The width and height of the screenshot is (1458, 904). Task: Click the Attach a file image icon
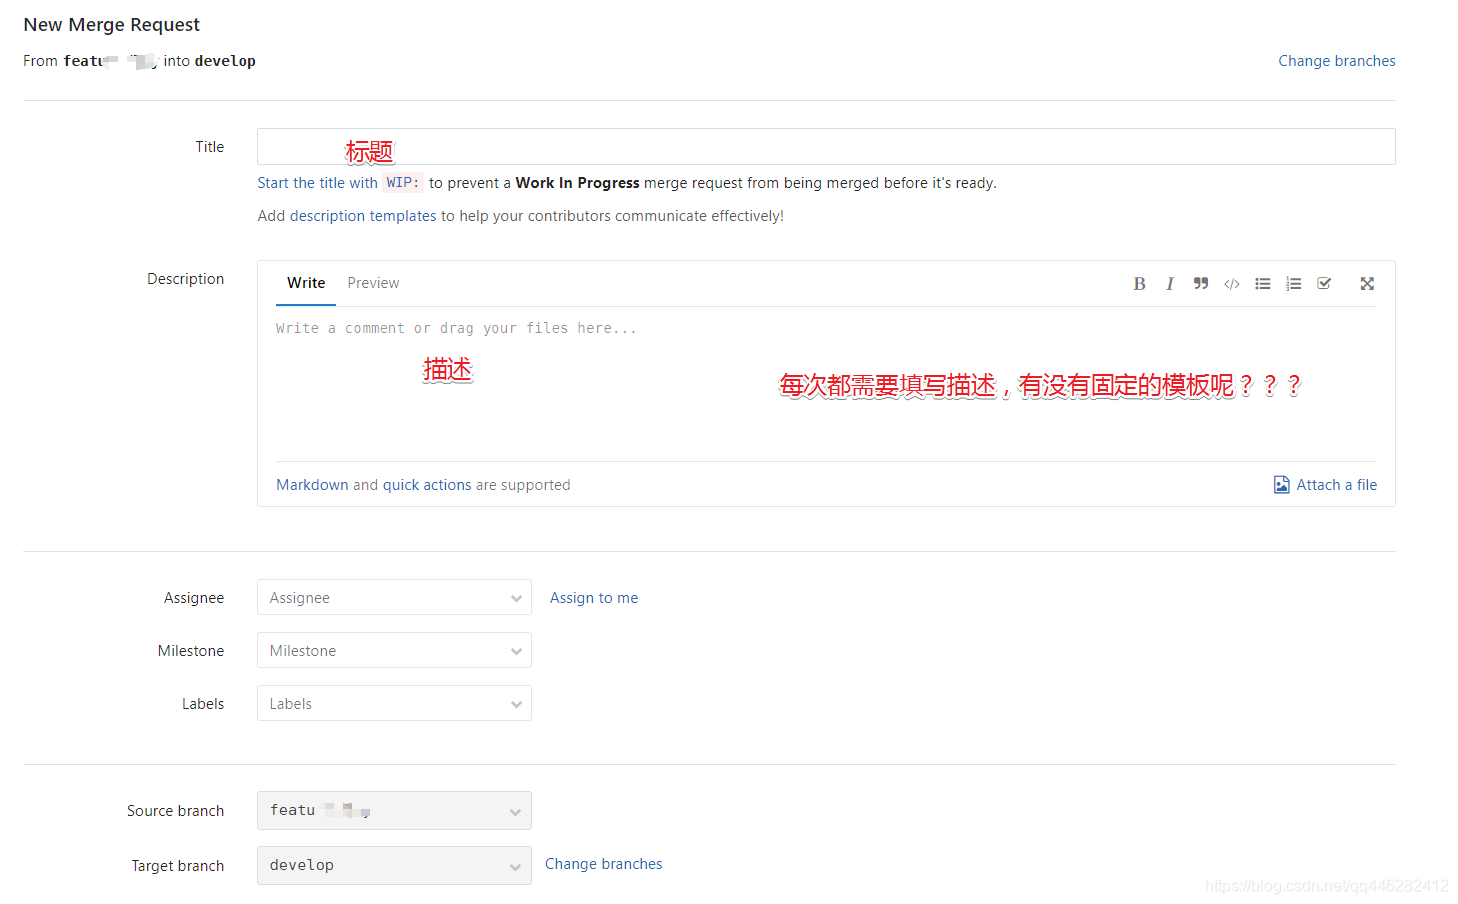pyautogui.click(x=1281, y=485)
